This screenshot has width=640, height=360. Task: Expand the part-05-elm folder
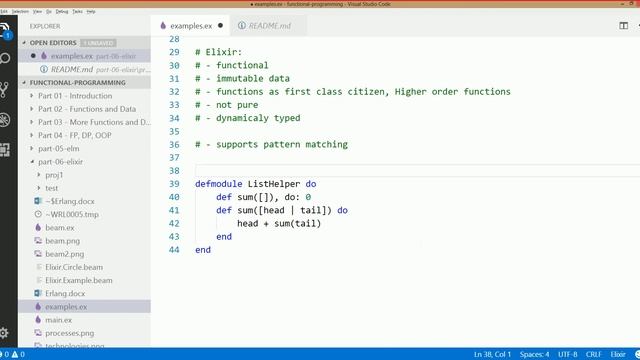point(32,148)
